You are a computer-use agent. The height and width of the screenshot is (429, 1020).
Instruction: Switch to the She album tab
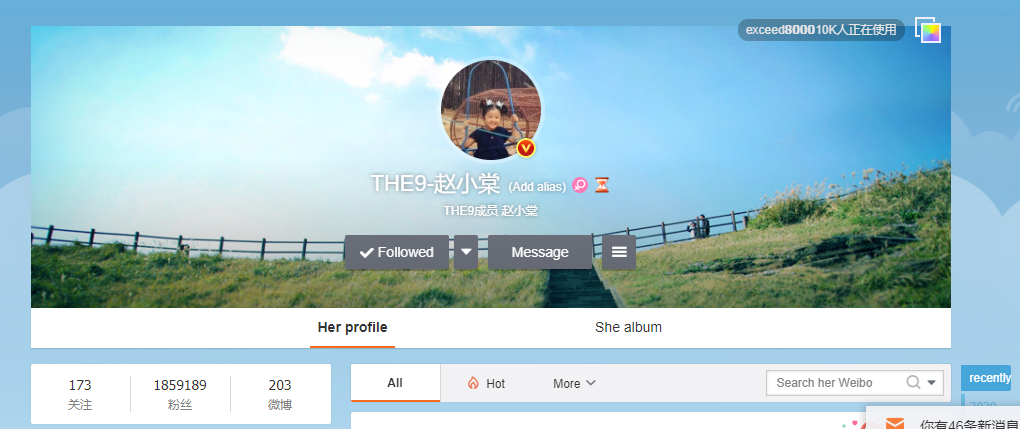pos(628,327)
